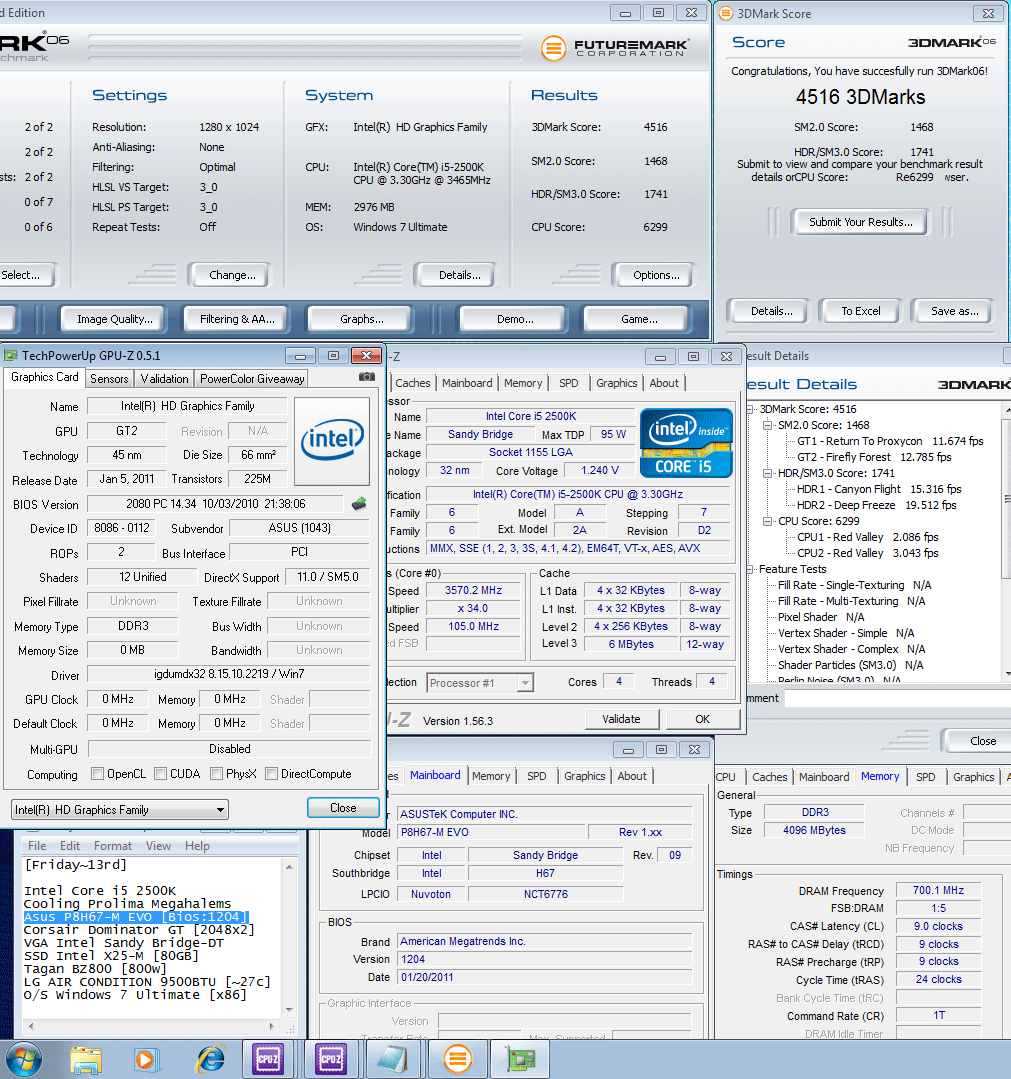Image resolution: width=1011 pixels, height=1079 pixels.
Task: Click the Save as... button
Action: pos(955,311)
